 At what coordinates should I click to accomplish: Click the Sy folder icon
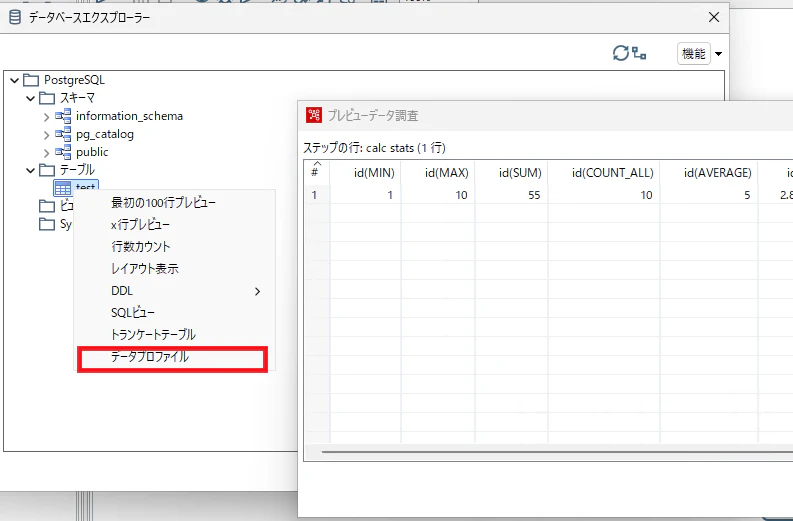pos(47,224)
